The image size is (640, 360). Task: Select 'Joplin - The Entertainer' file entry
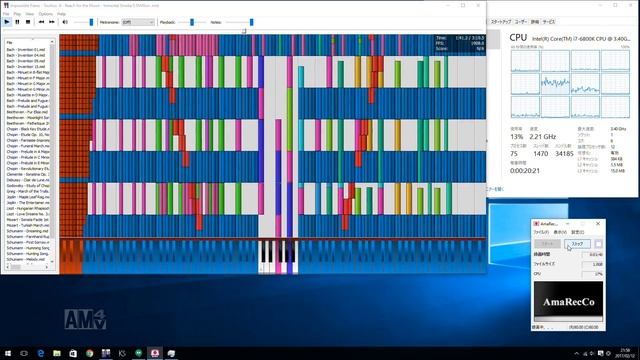coord(27,202)
